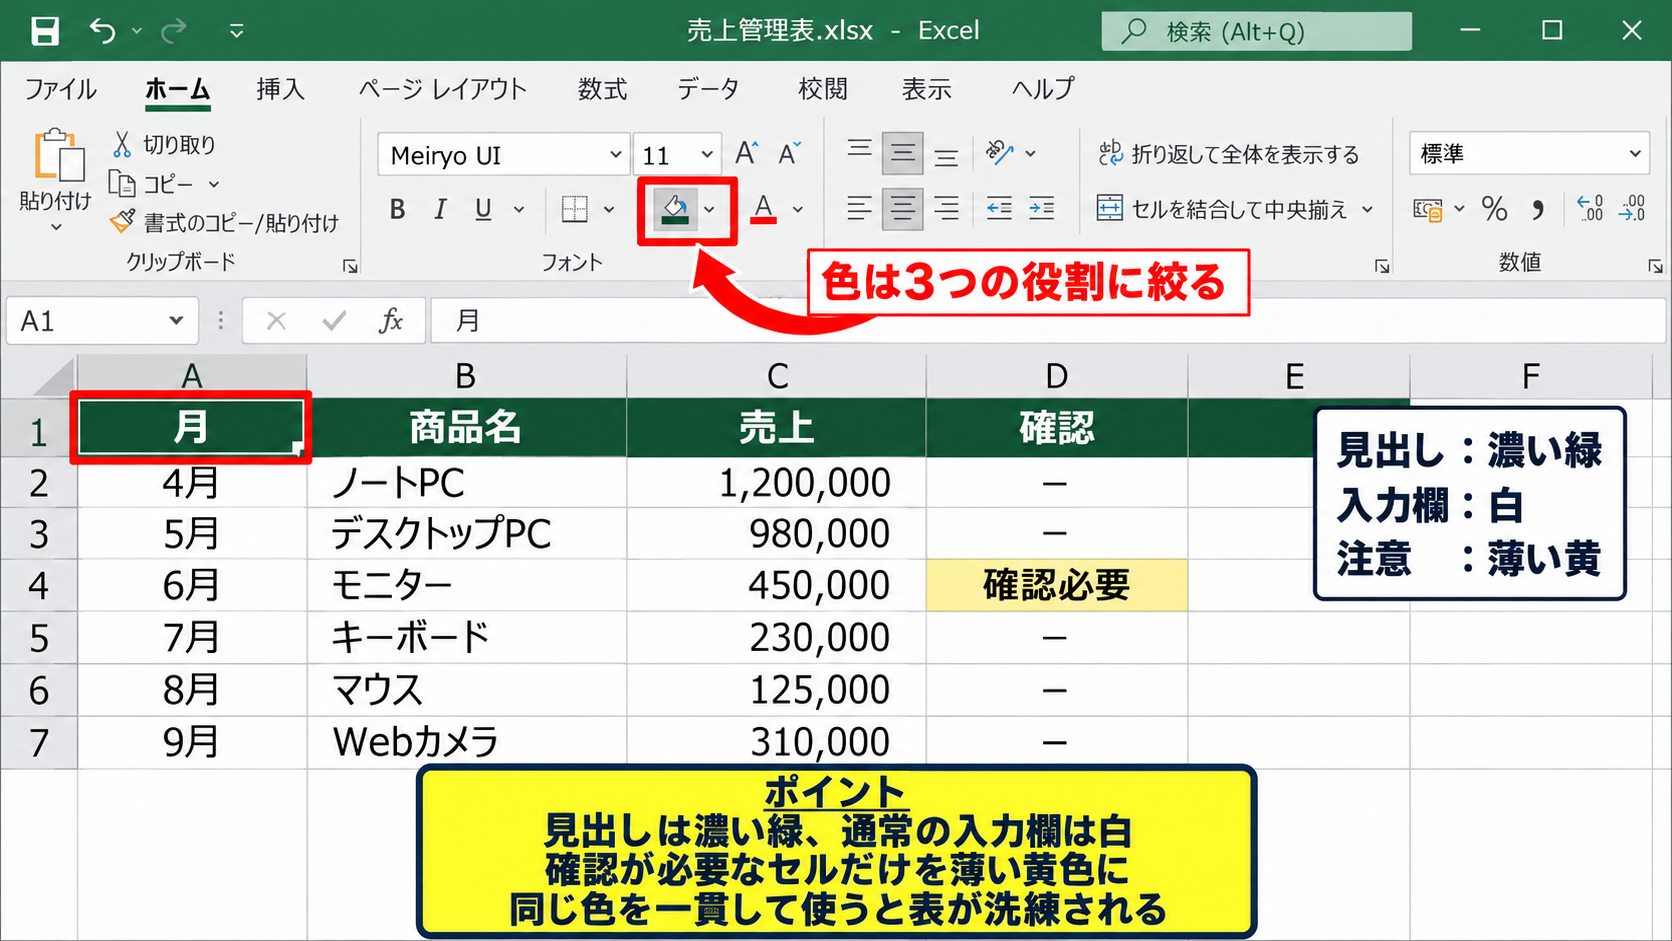Click the Decrease Indent icon
1672x941 pixels.
999,209
